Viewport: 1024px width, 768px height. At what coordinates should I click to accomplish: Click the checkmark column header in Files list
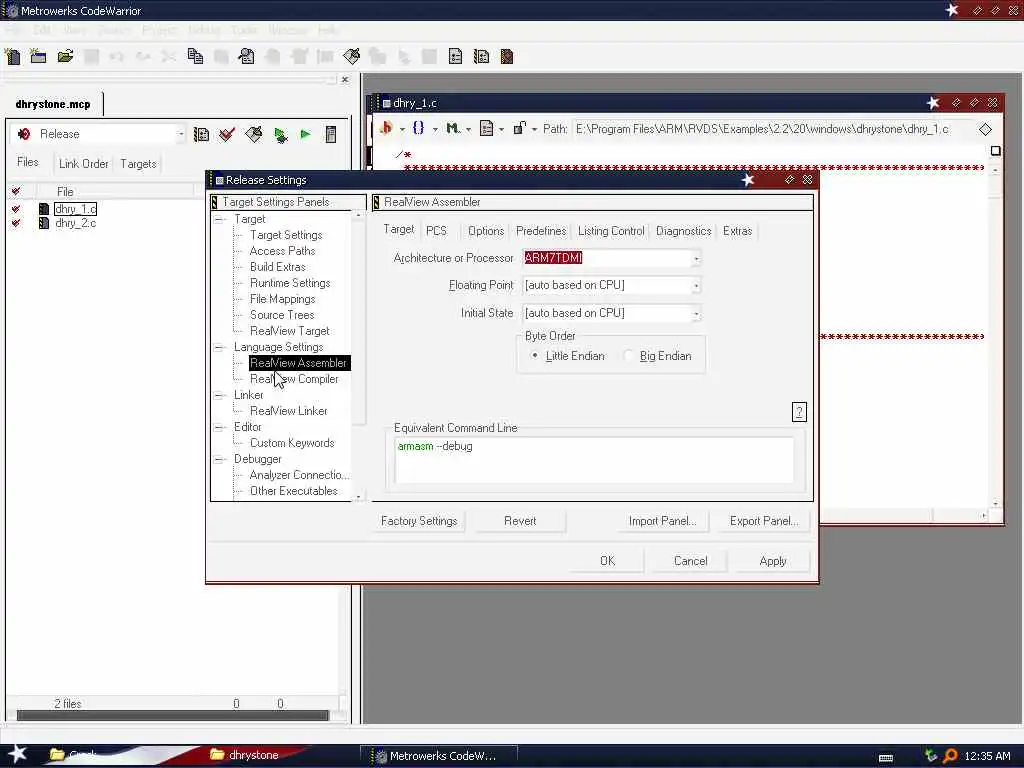[16, 191]
